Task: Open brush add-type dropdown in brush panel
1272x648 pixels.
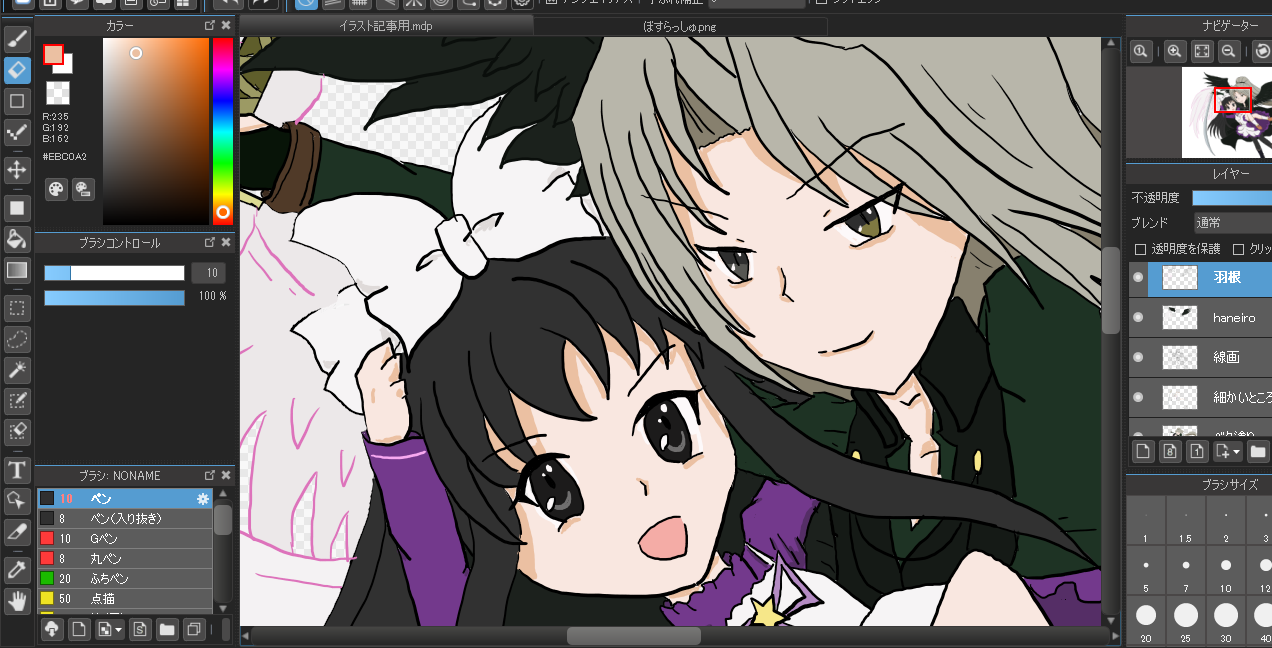Action: 109,630
